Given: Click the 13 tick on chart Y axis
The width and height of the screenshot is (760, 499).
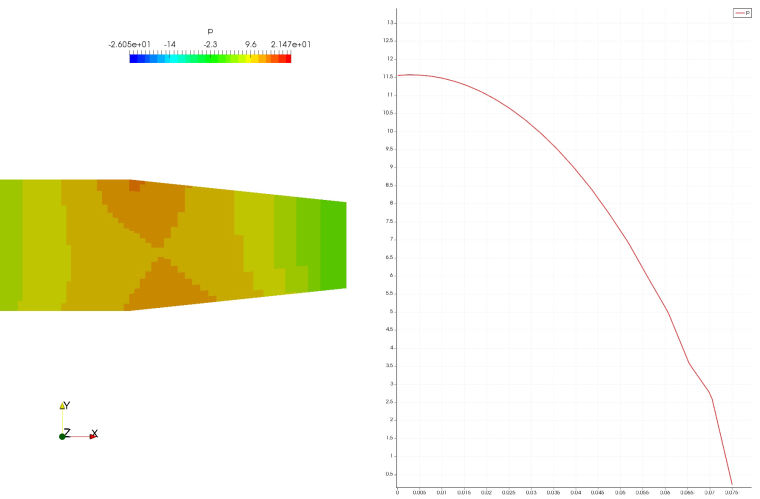Looking at the screenshot, I should (x=390, y=22).
